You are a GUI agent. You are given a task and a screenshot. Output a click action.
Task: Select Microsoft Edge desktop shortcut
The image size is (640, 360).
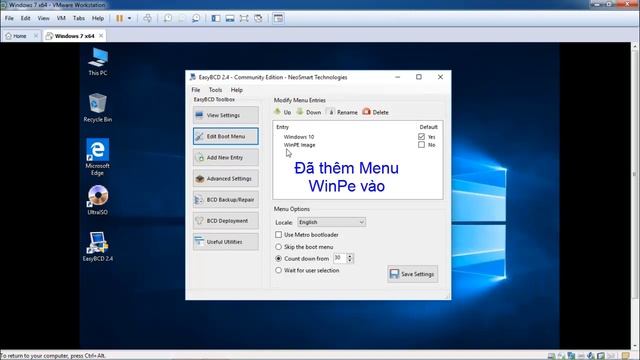tap(98, 157)
